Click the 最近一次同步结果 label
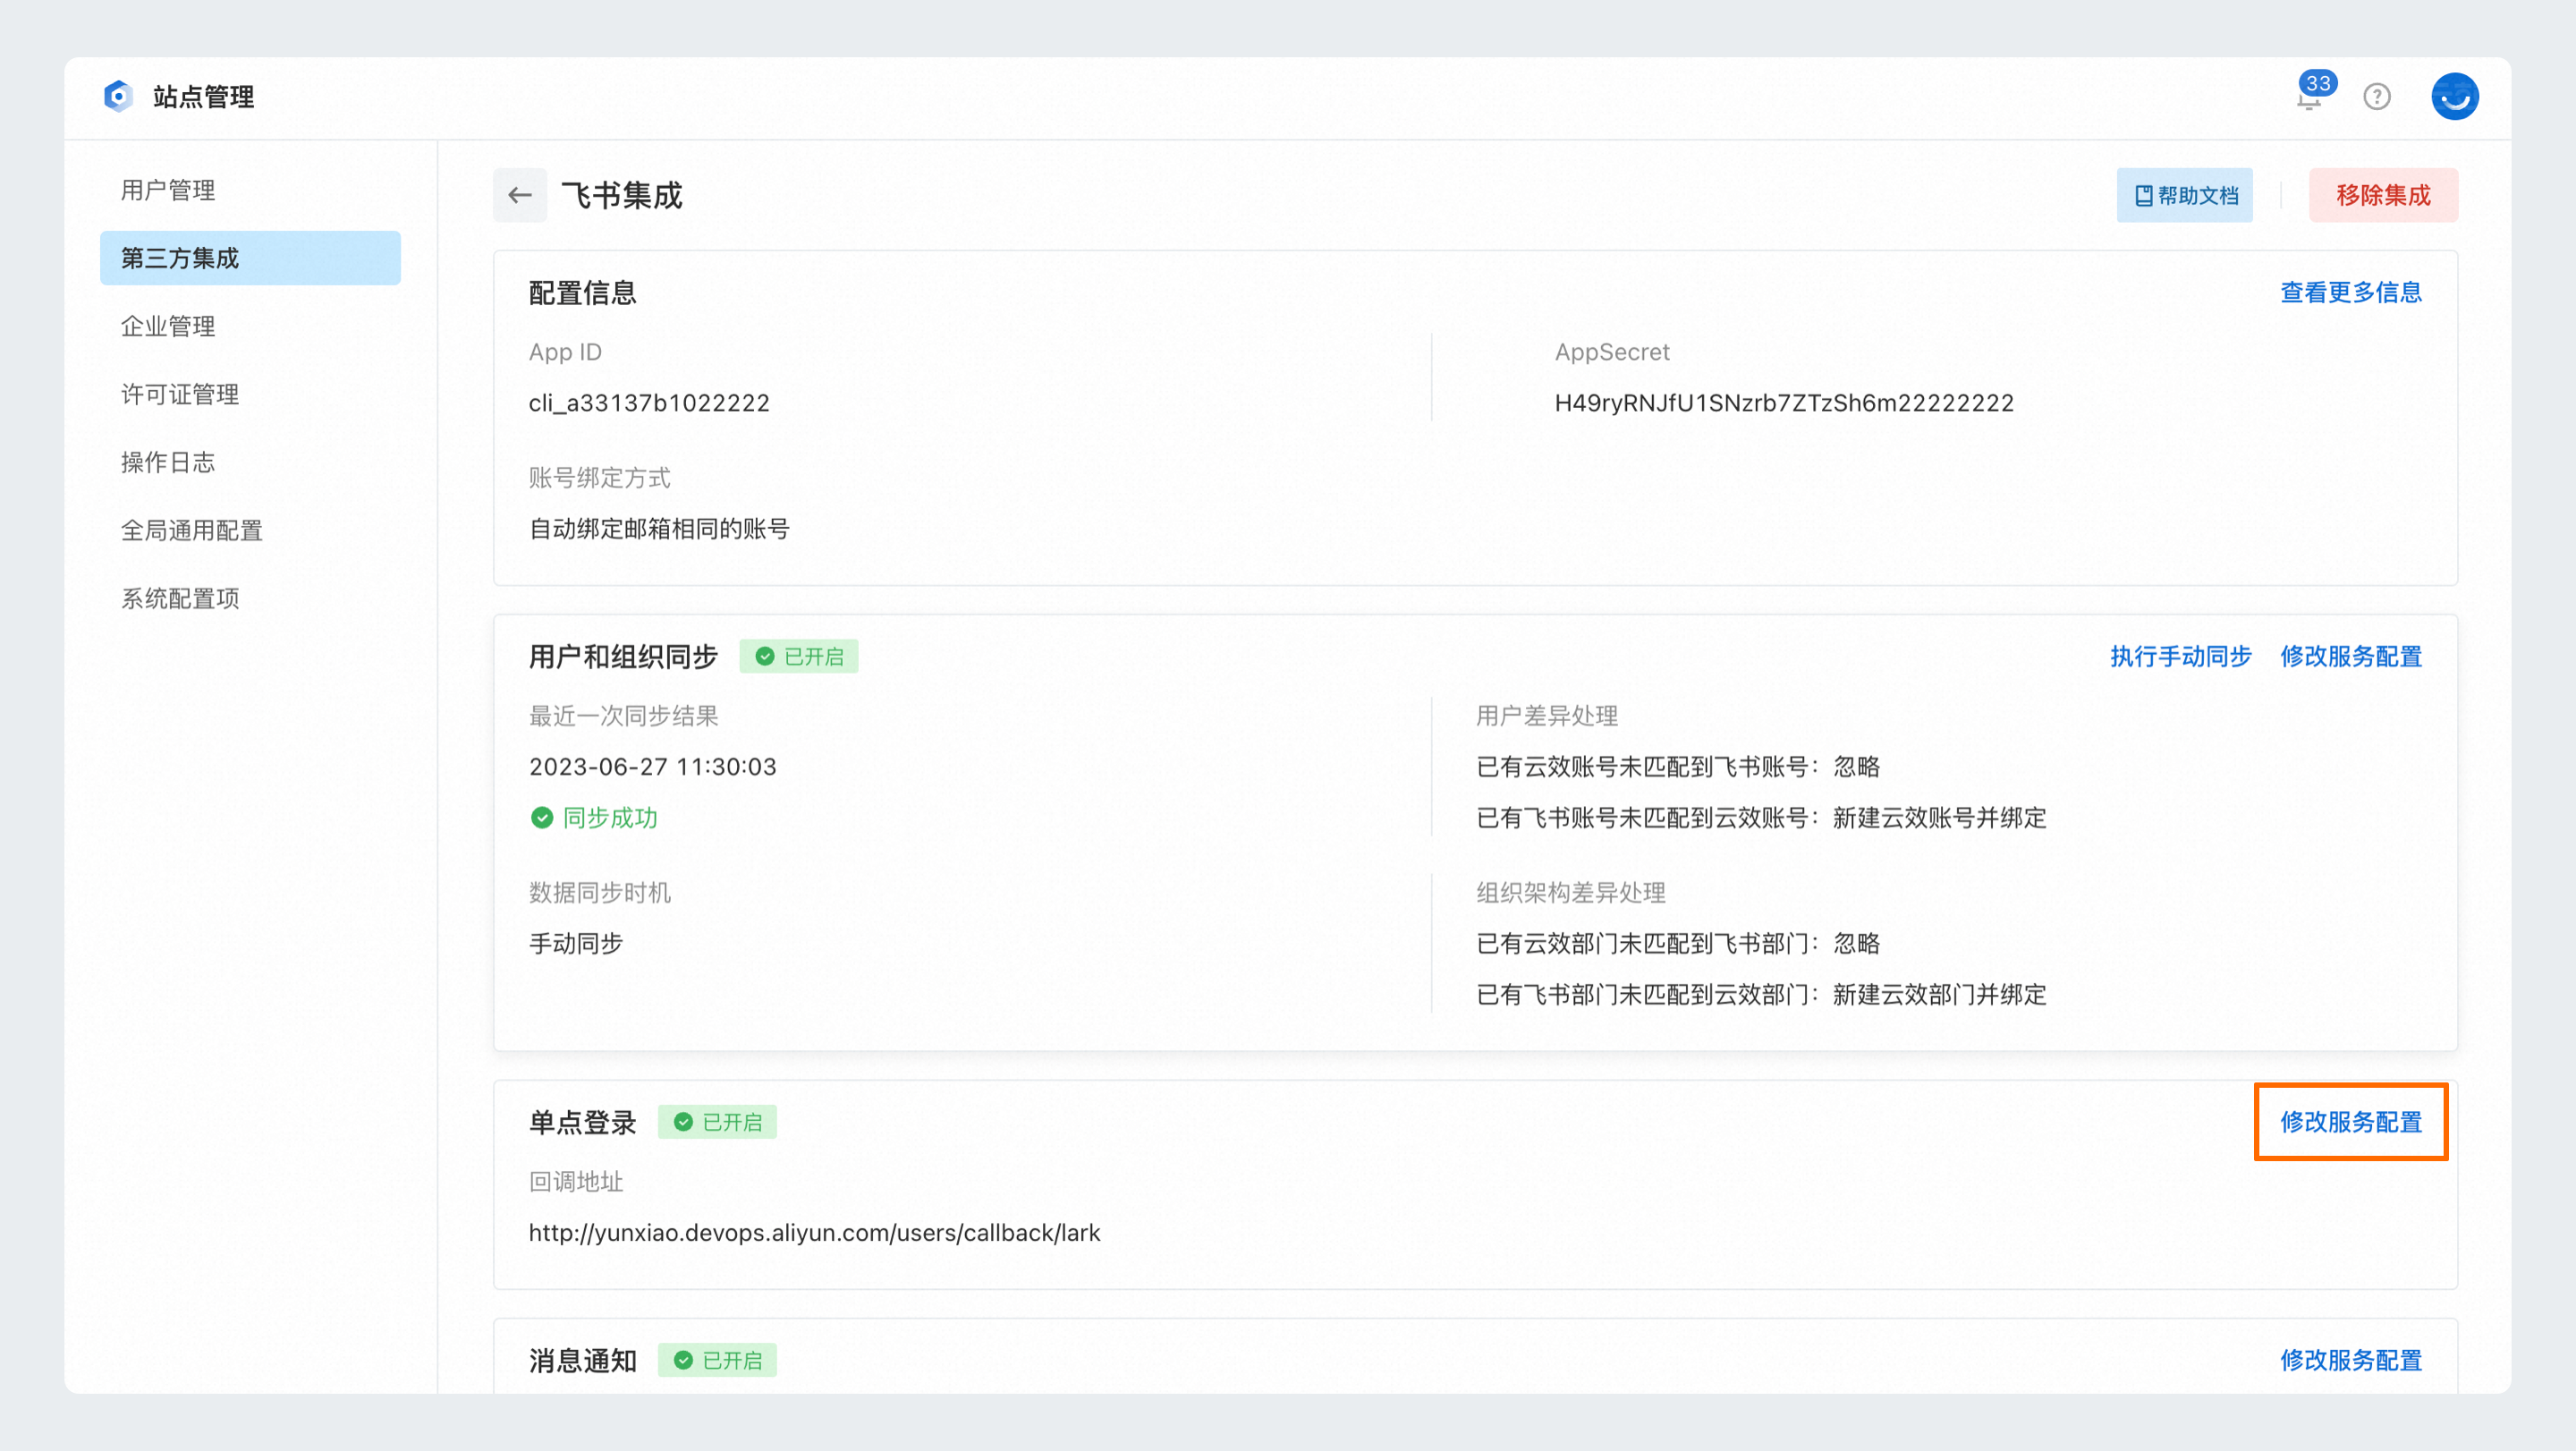 pyautogui.click(x=623, y=716)
